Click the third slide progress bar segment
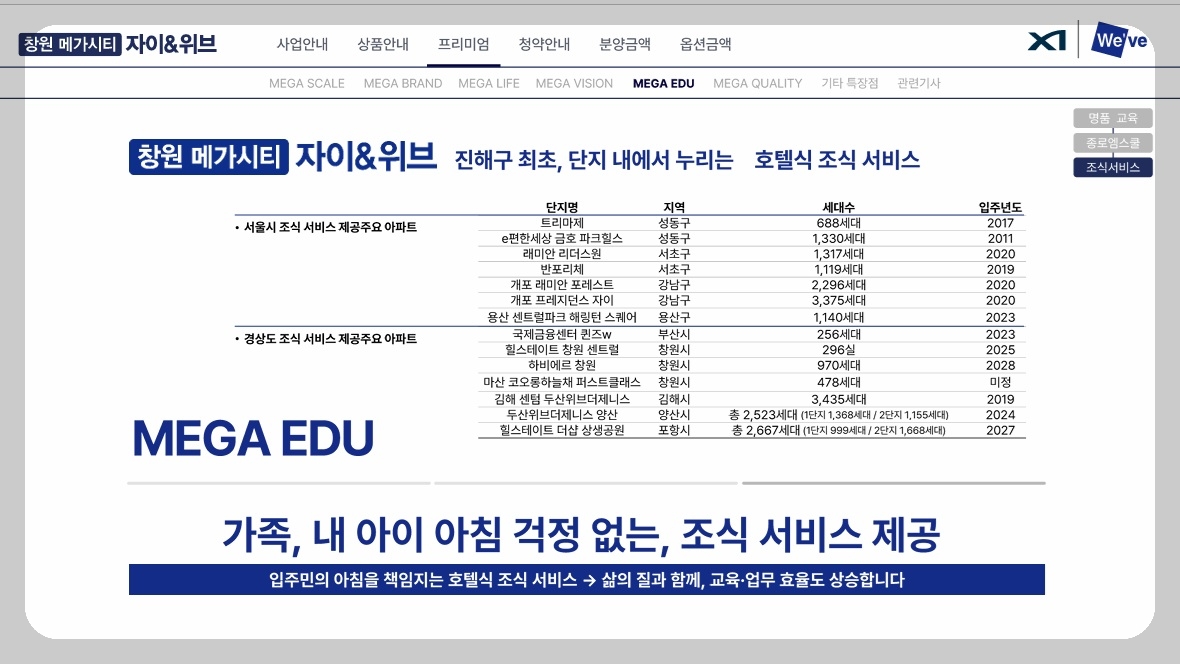 coord(894,483)
